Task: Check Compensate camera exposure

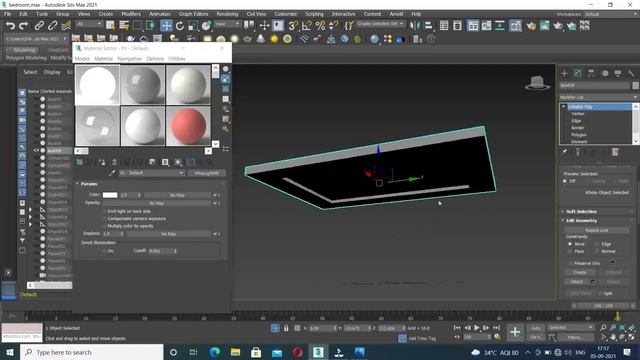Action: coord(104,219)
